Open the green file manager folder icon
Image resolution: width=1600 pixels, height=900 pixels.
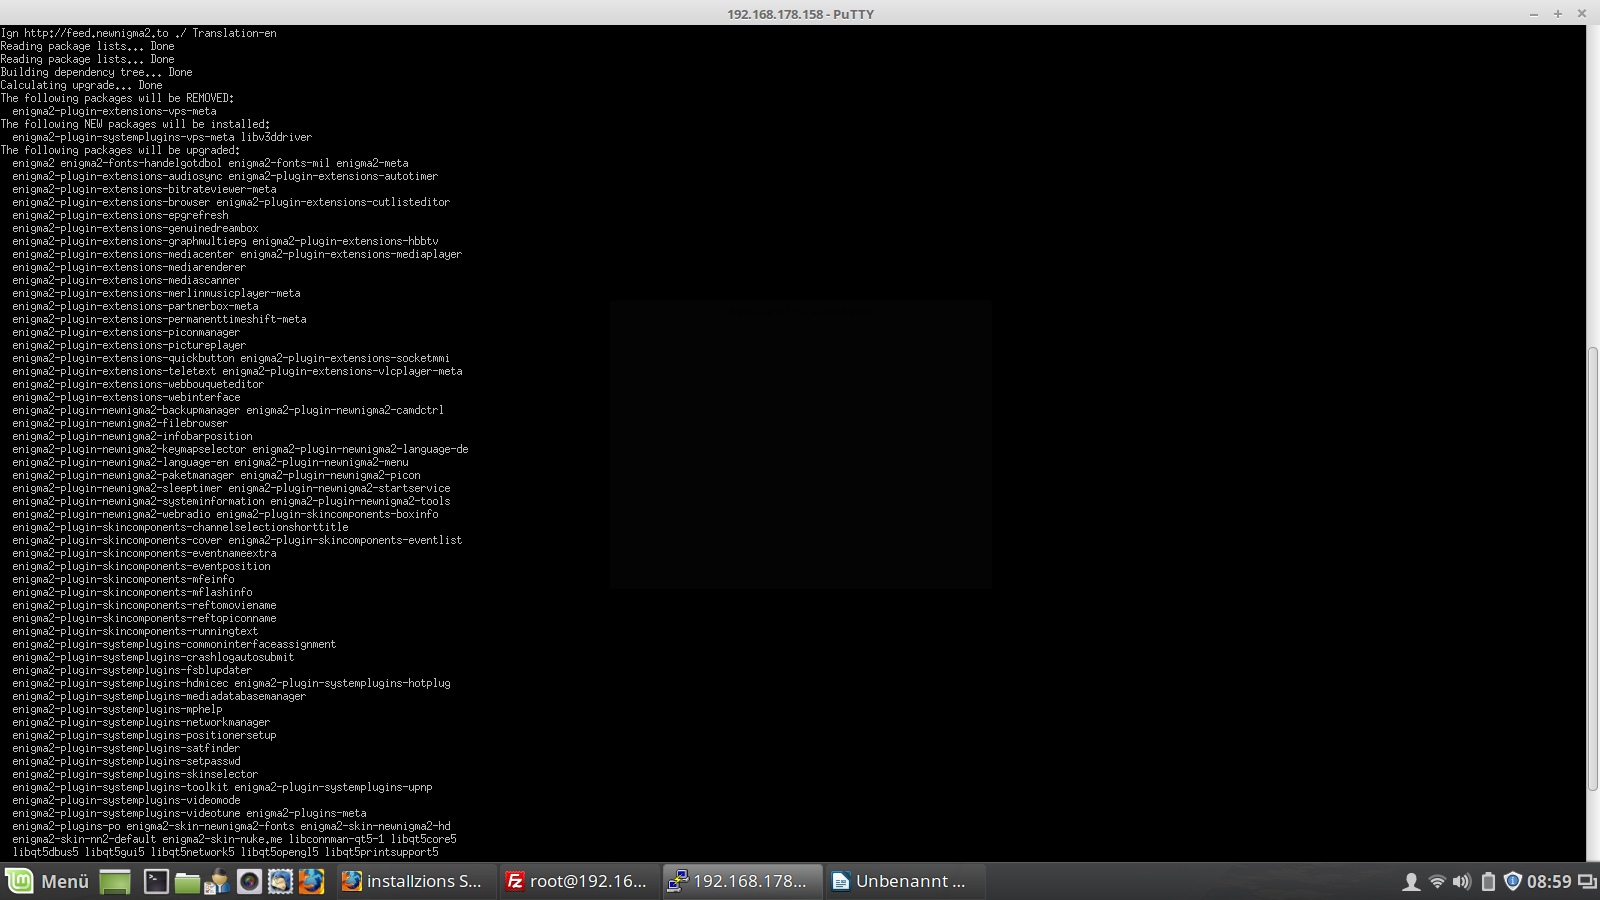(x=187, y=881)
